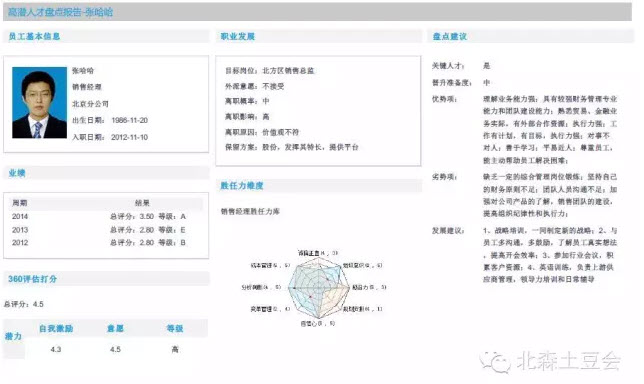Viewport: 644px width, 384px height.
Task: Click the 销售经理胜任力库 text link
Action: [250, 212]
